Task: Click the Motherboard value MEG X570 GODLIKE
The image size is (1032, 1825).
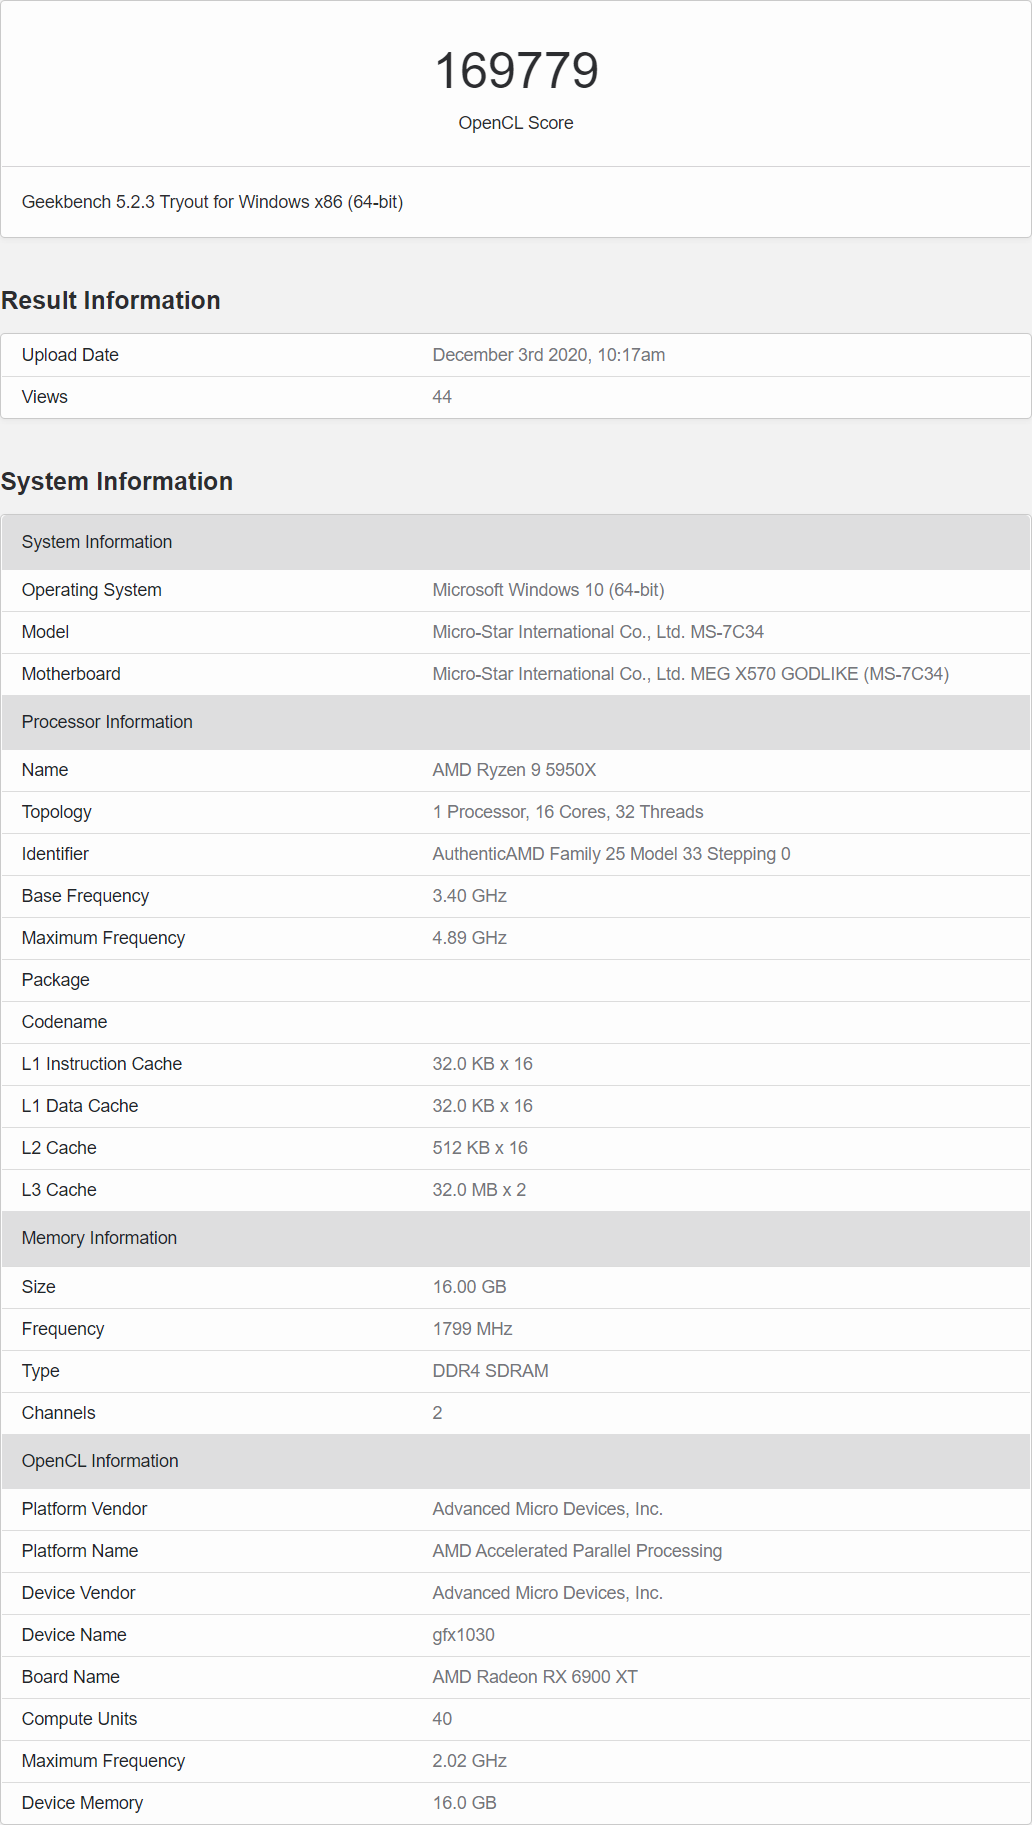Action: point(690,674)
